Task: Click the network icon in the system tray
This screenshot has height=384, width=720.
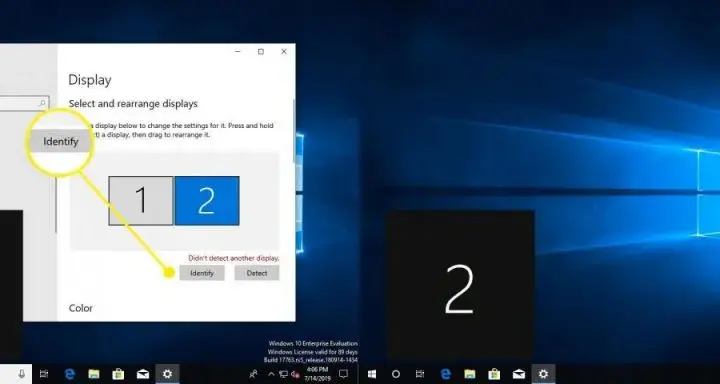Action: pos(284,374)
